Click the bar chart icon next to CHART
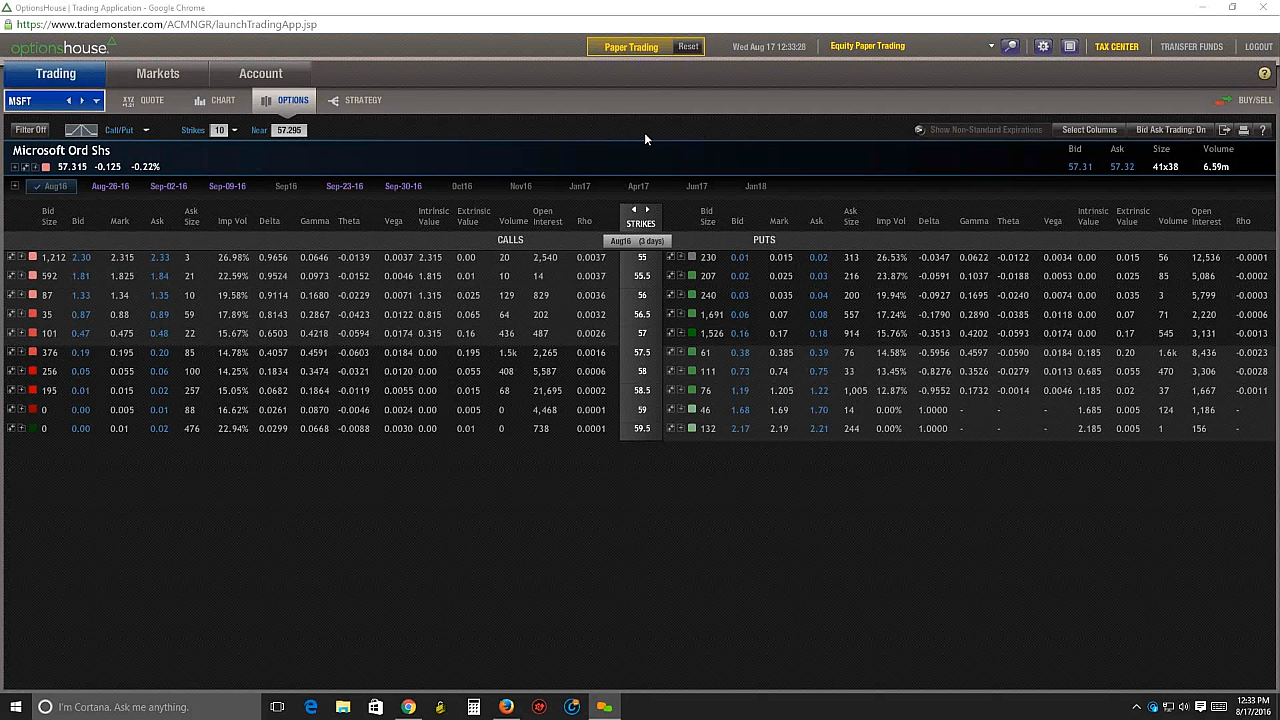This screenshot has width=1280, height=720. pyautogui.click(x=200, y=101)
